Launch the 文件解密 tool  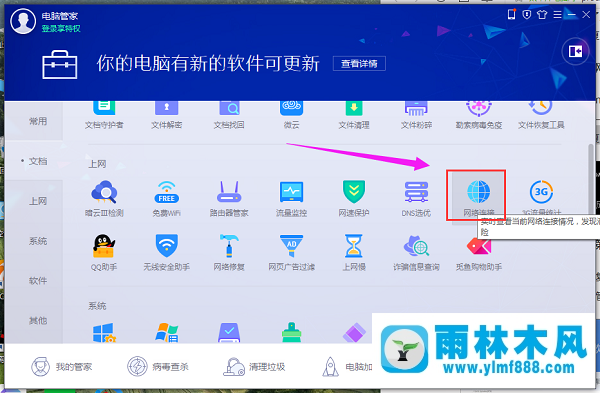pyautogui.click(x=166, y=115)
